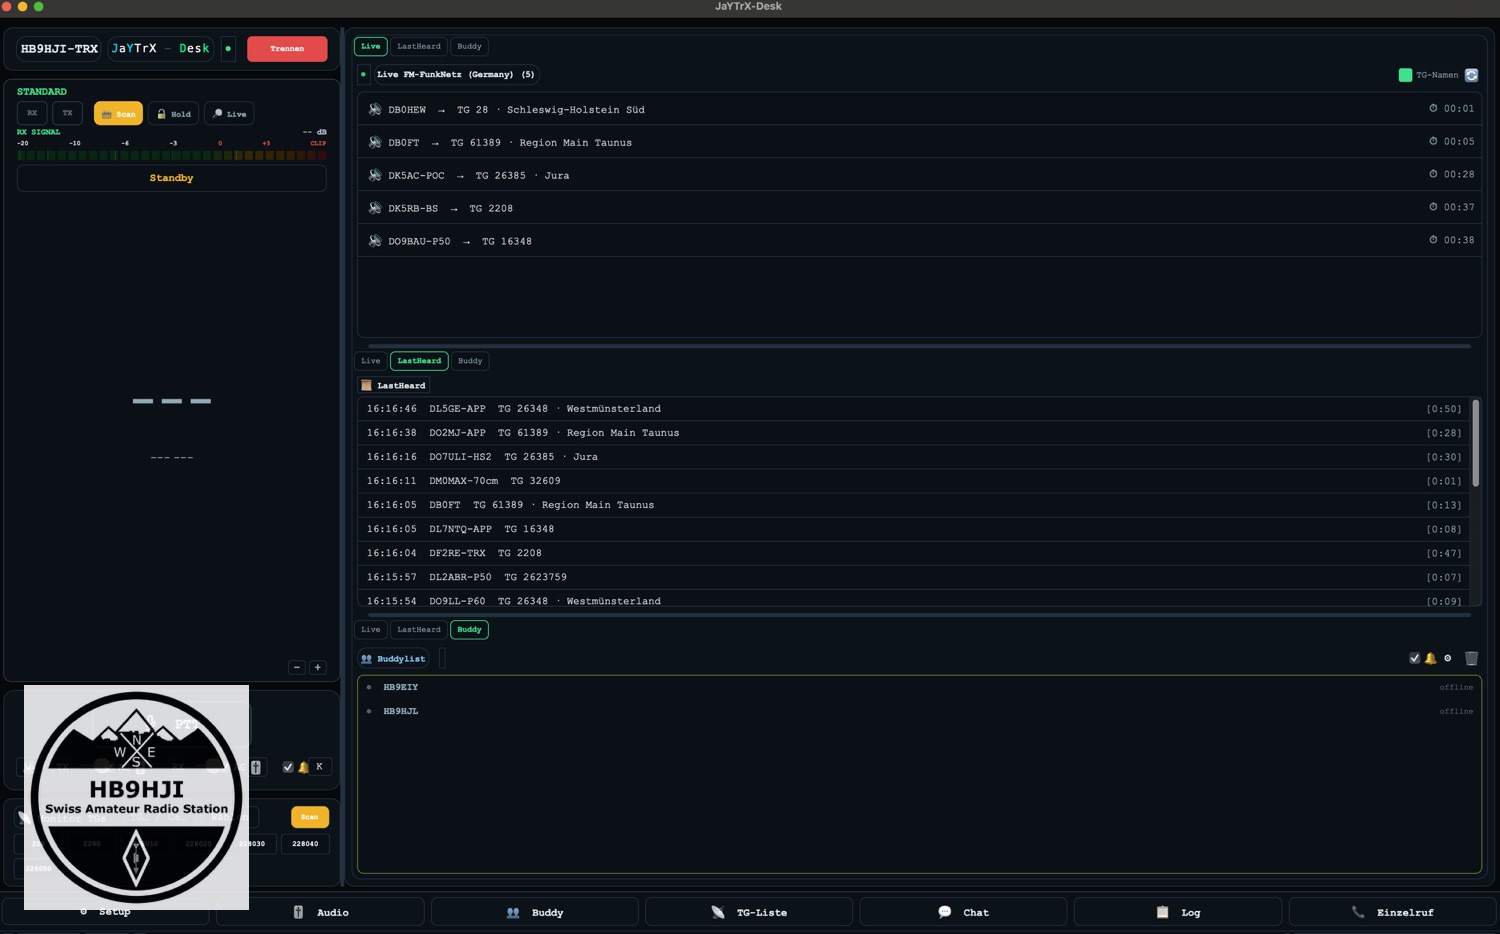Viewport: 1500px width, 934px height.
Task: Select the DK5RB-BS live entry
Action: [x=919, y=208]
